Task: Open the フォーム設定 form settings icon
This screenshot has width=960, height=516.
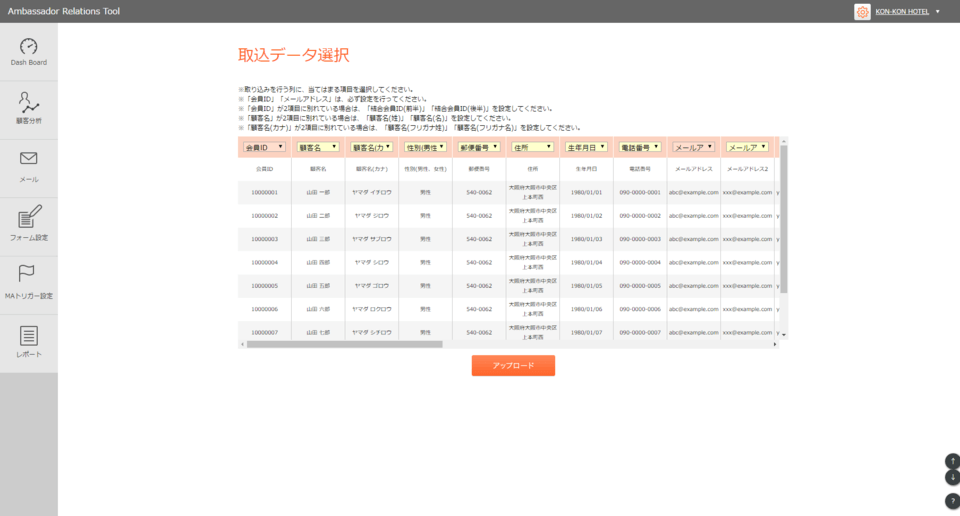Action: click(29, 217)
